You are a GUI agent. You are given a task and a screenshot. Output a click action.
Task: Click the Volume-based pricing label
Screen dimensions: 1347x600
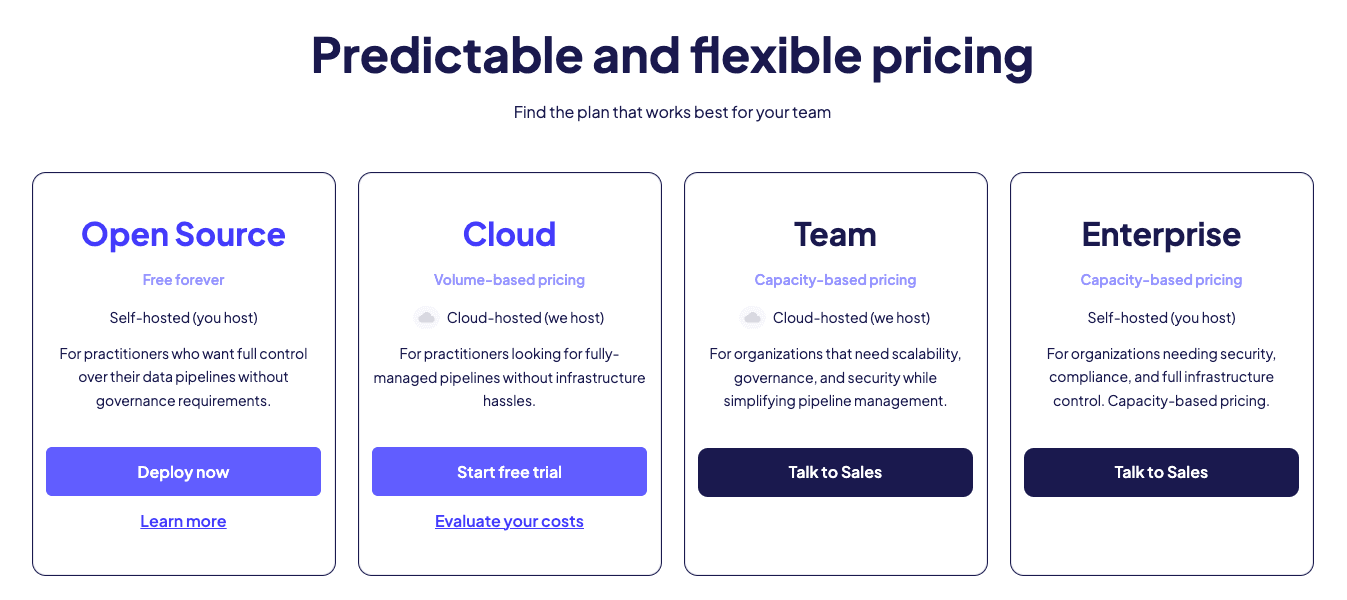[509, 280]
